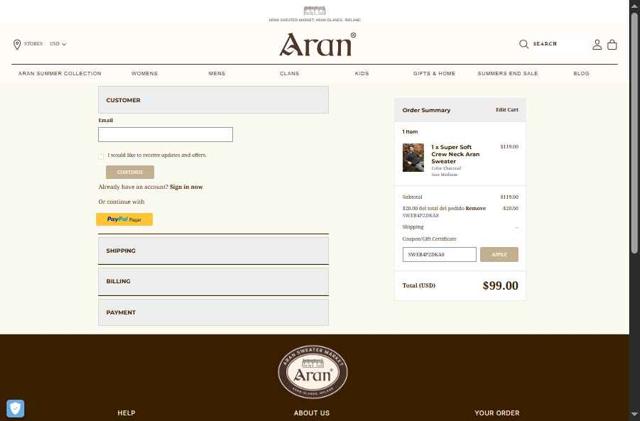The image size is (640, 421).
Task: Open the Blog menu item
Action: click(581, 74)
